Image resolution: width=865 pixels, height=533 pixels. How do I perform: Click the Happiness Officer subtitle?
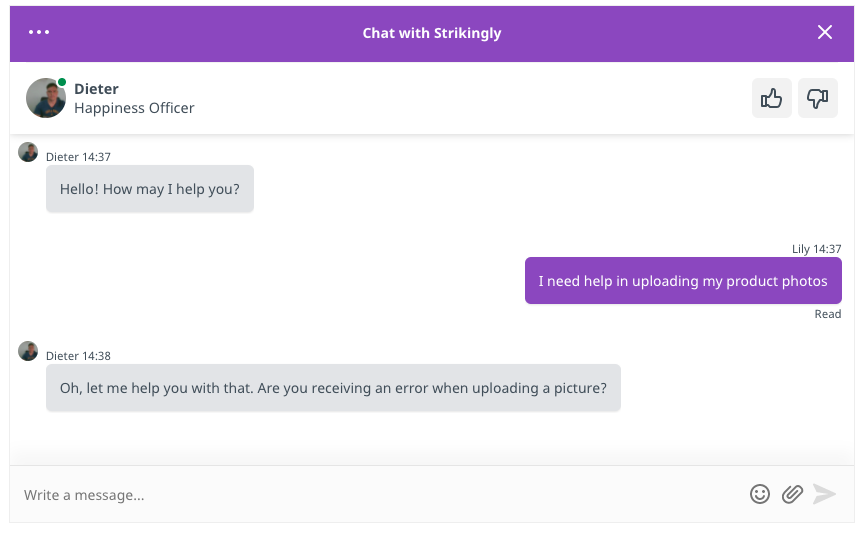(x=134, y=108)
